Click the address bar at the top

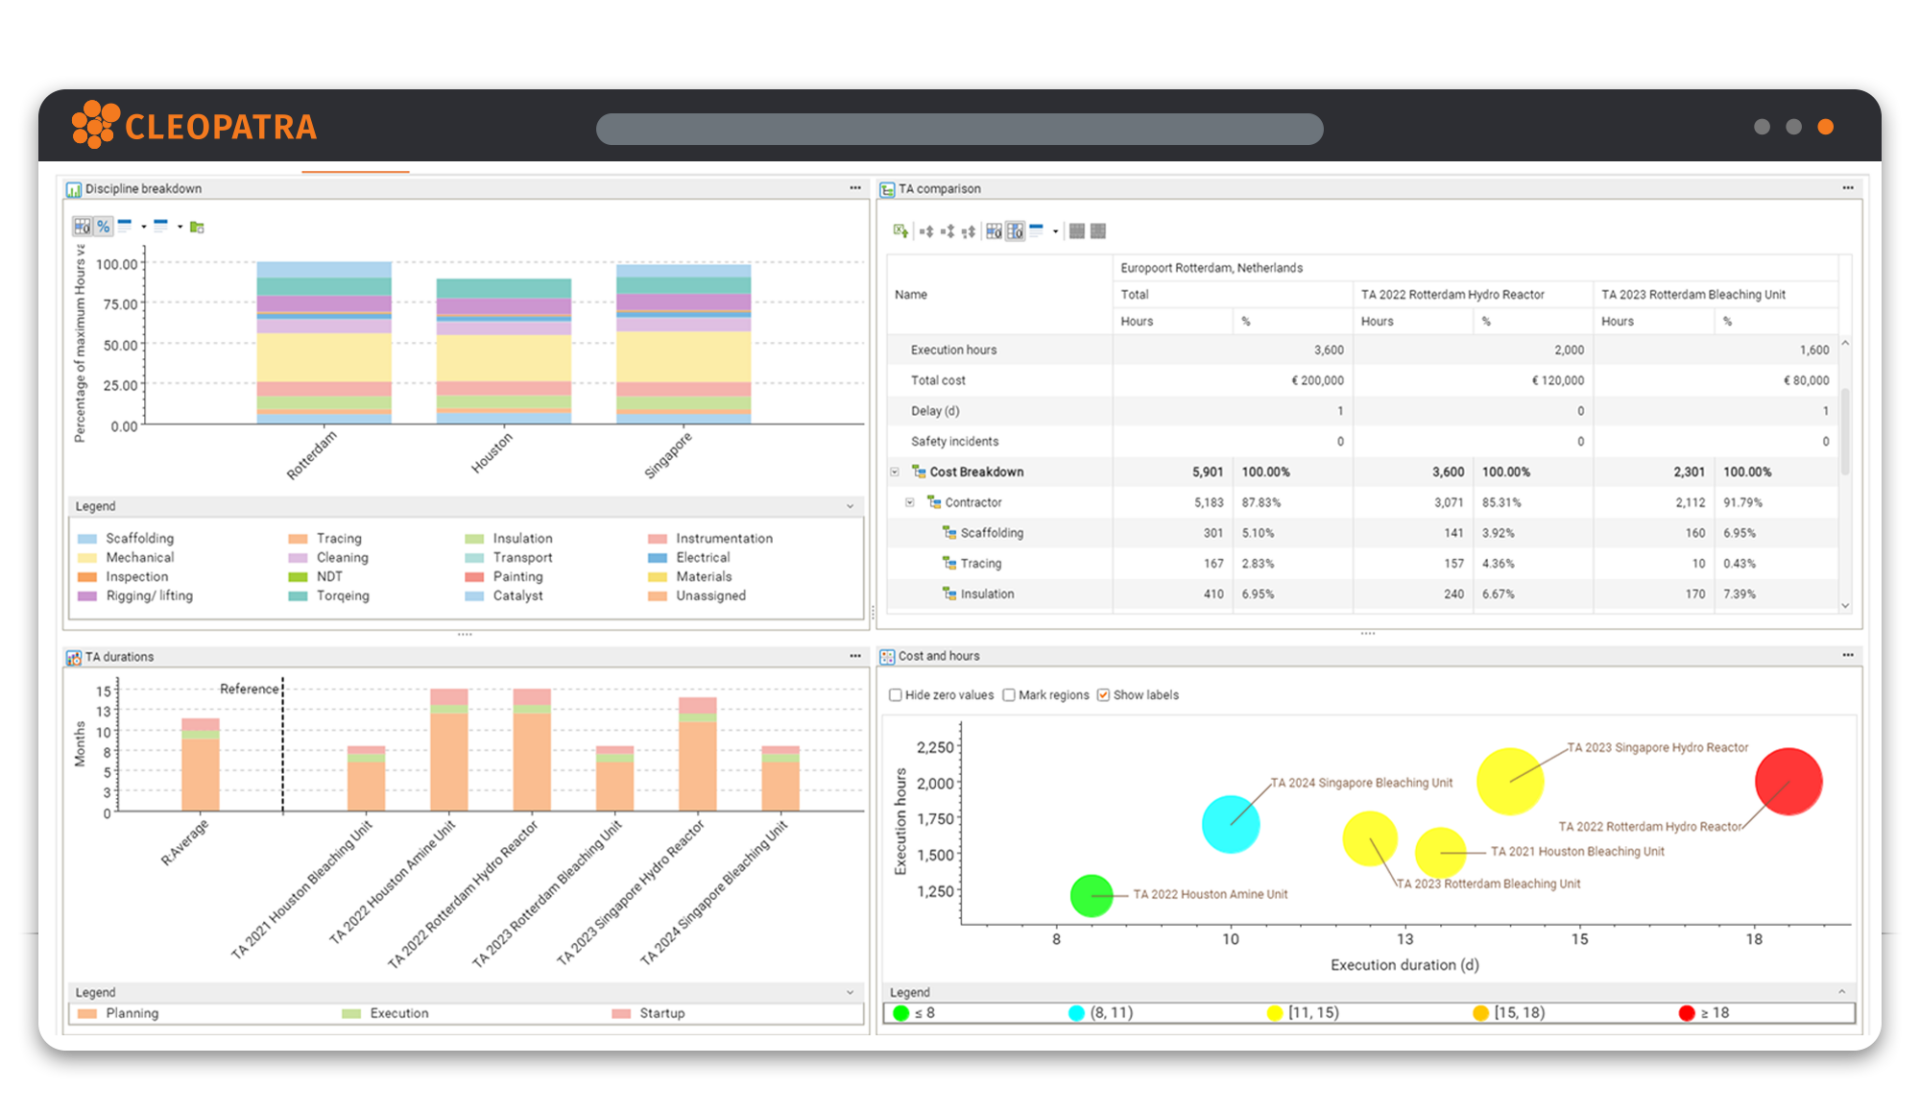(959, 128)
